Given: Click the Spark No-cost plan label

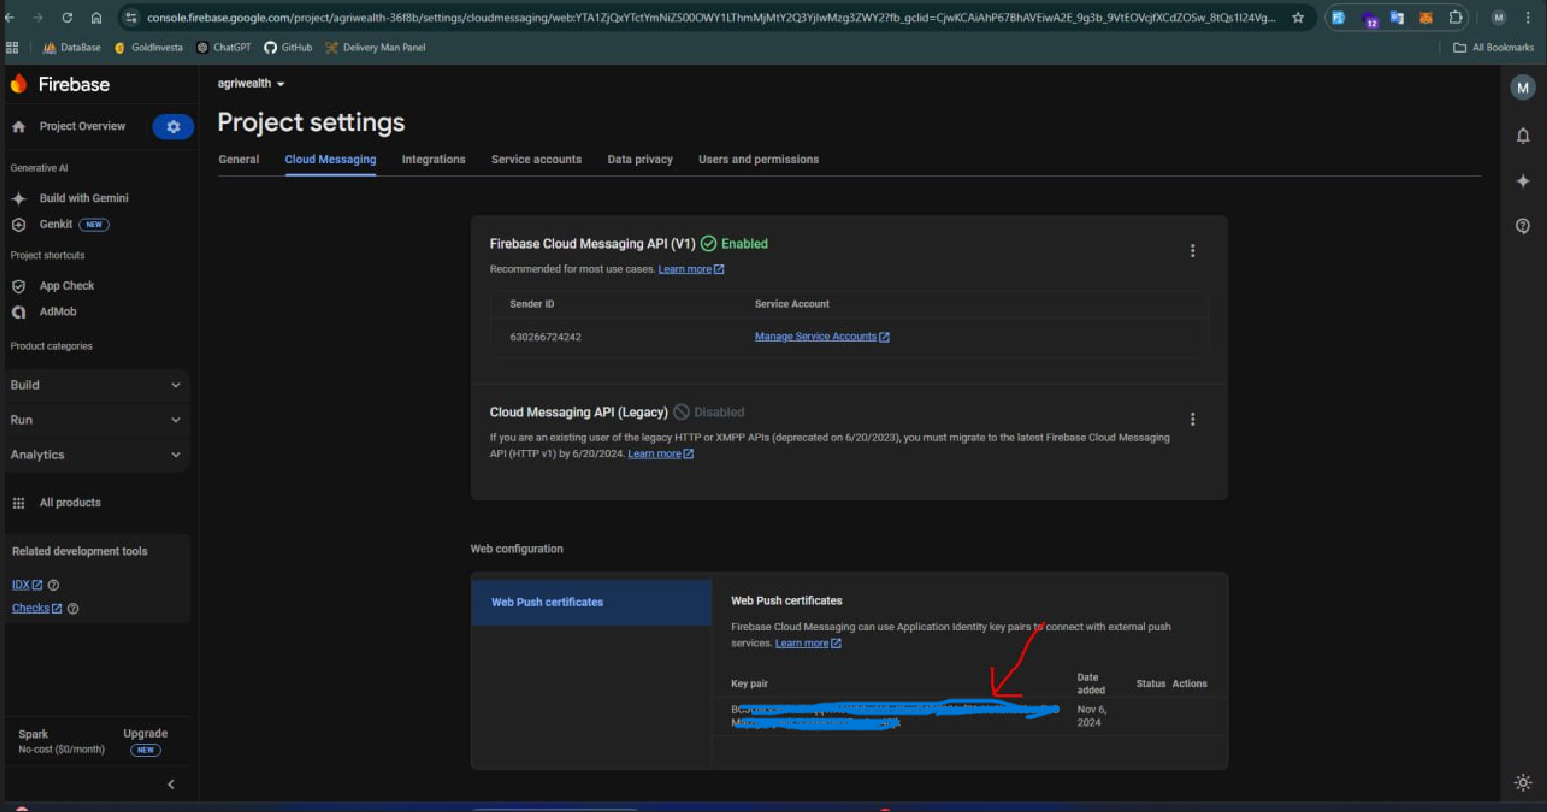Looking at the screenshot, I should pyautogui.click(x=61, y=741).
